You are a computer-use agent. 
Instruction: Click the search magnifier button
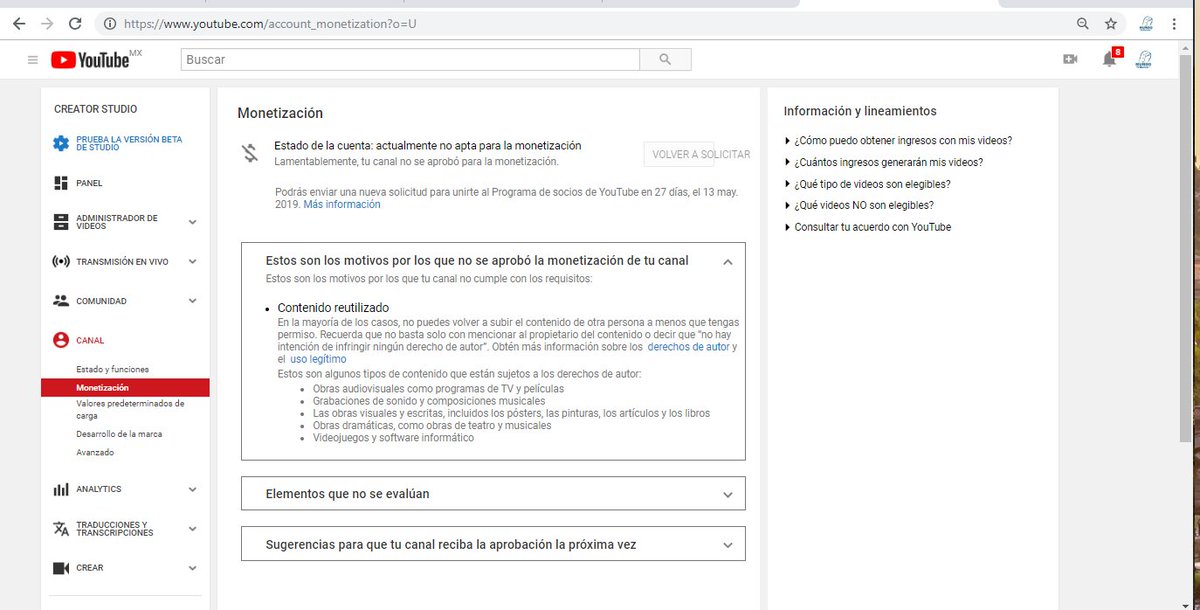(x=665, y=60)
